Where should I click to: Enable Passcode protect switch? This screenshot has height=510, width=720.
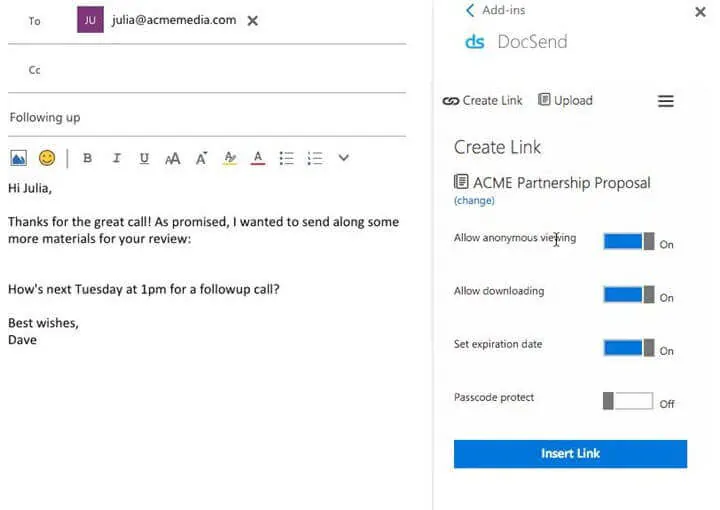(628, 401)
